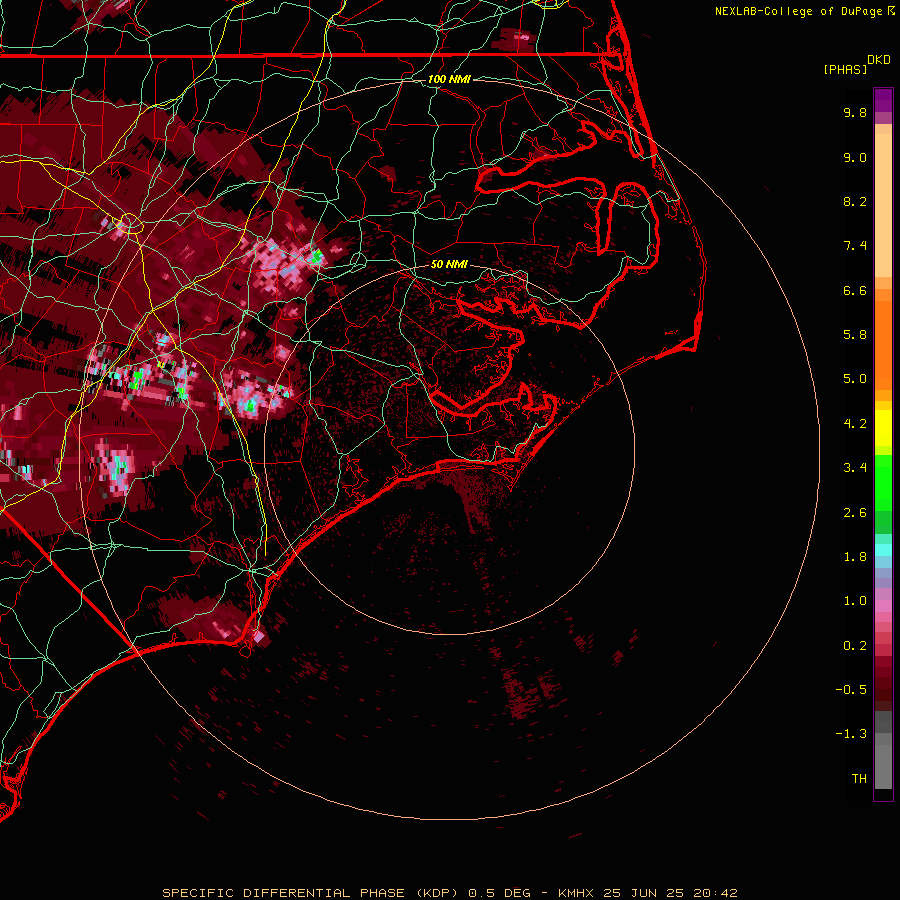Viewport: 900px width, 900px height.
Task: Click the 1.0 scale label
Action: point(855,601)
